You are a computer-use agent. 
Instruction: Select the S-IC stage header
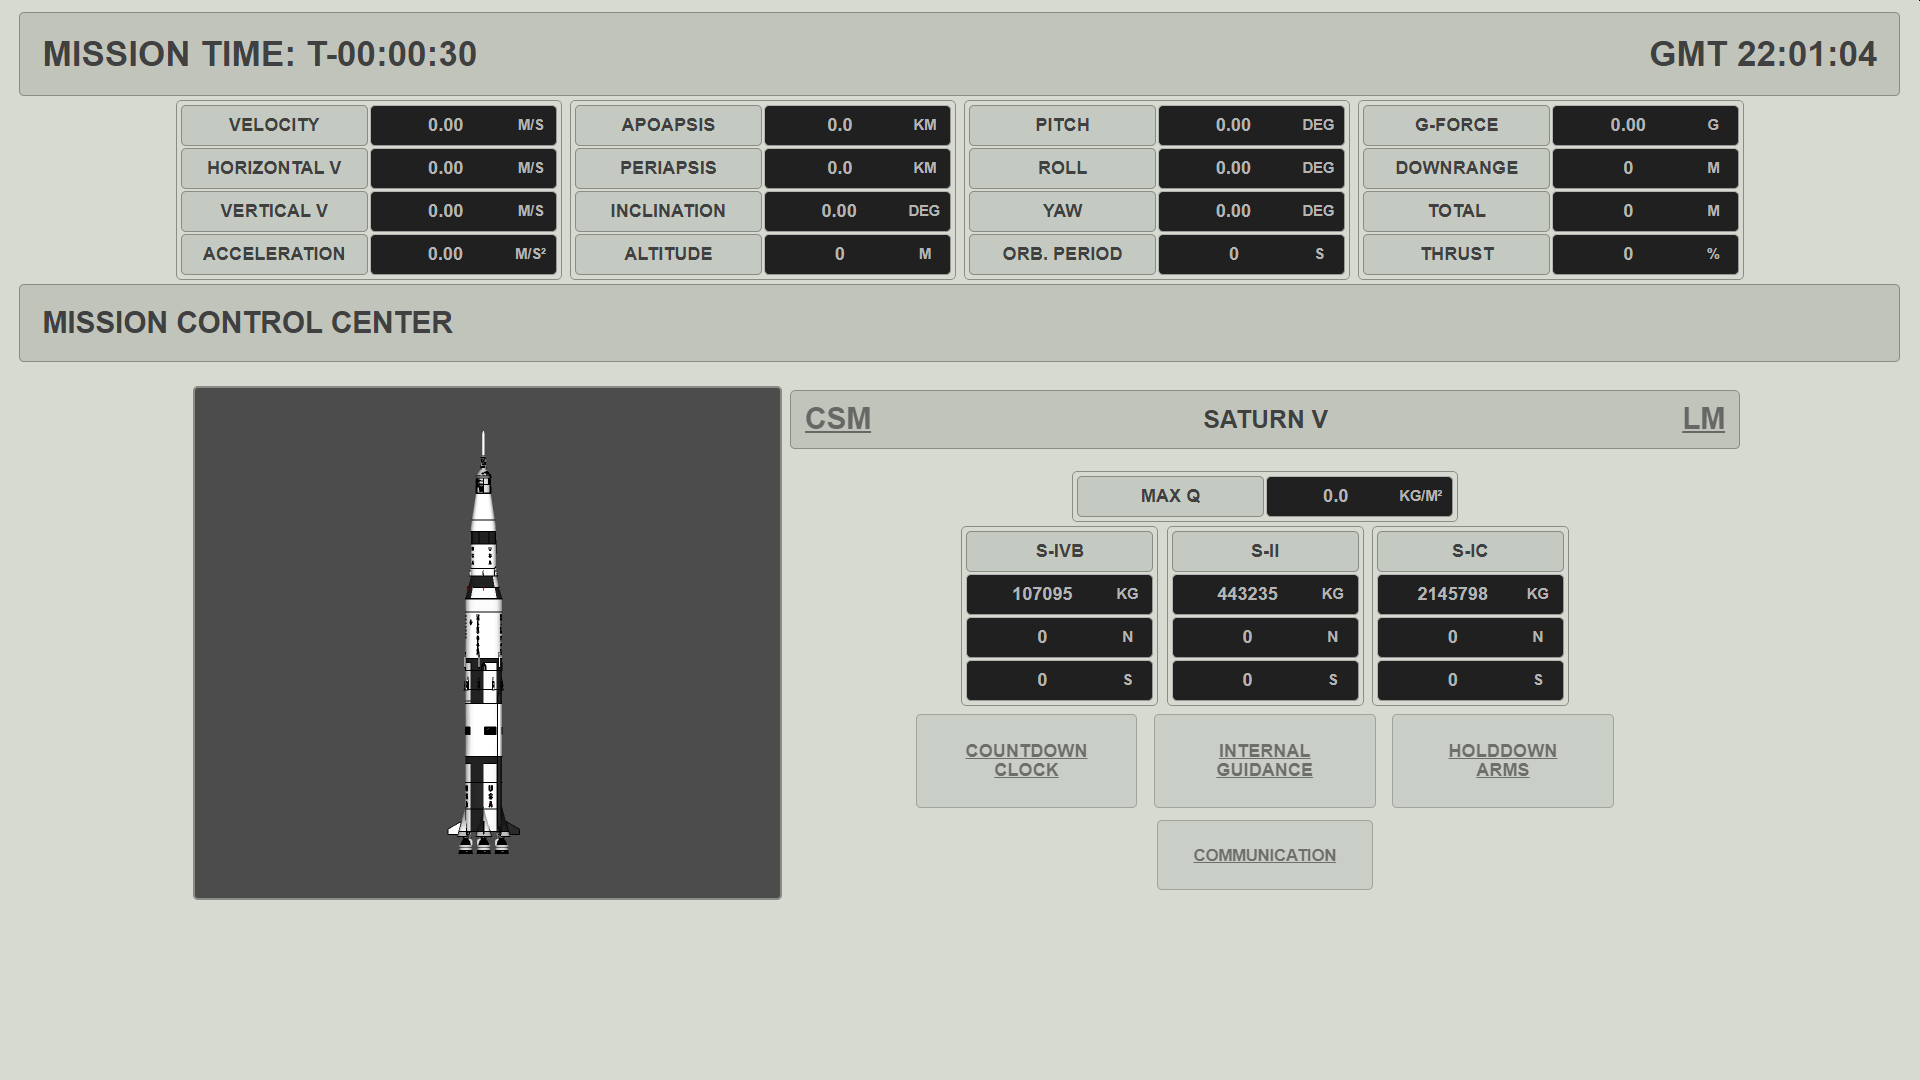click(x=1469, y=551)
